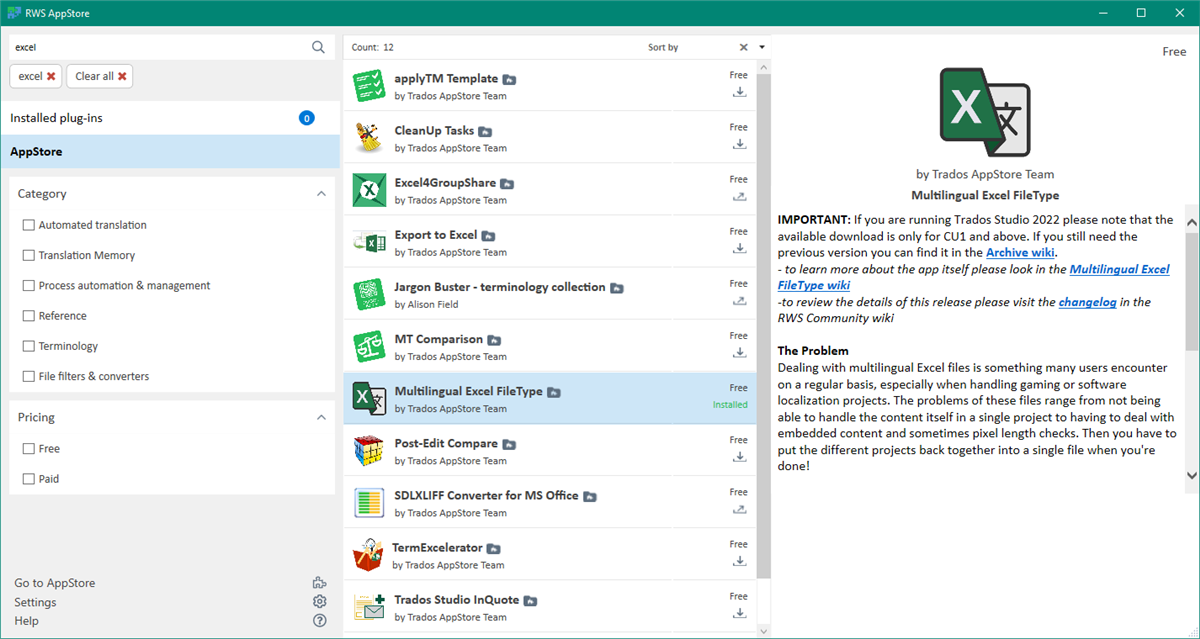Open Help from the sidebar
The height and width of the screenshot is (639, 1200).
pos(26,621)
